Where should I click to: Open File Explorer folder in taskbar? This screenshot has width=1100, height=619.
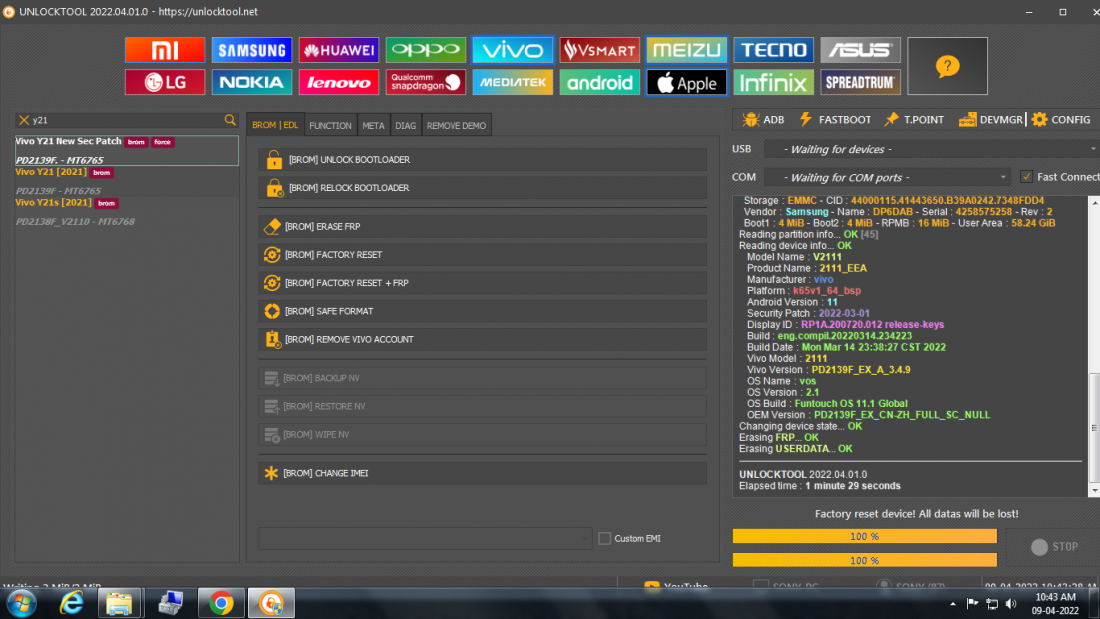(x=119, y=603)
